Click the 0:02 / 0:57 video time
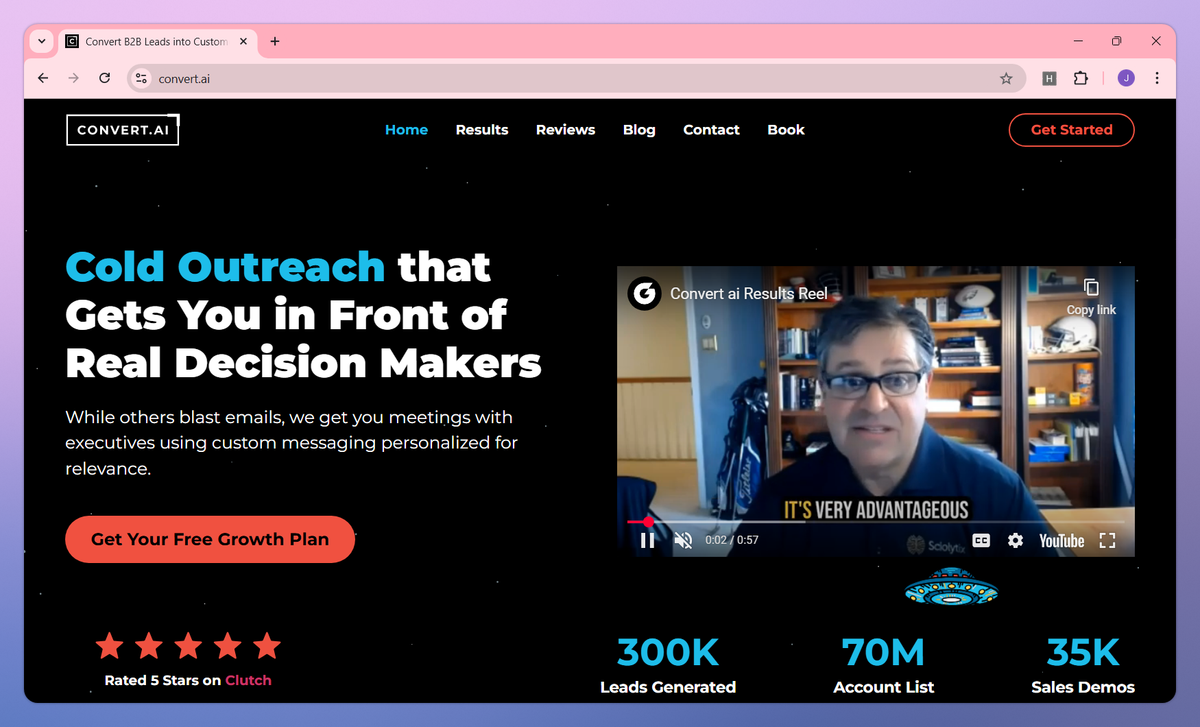This screenshot has height=727, width=1200. [732, 540]
